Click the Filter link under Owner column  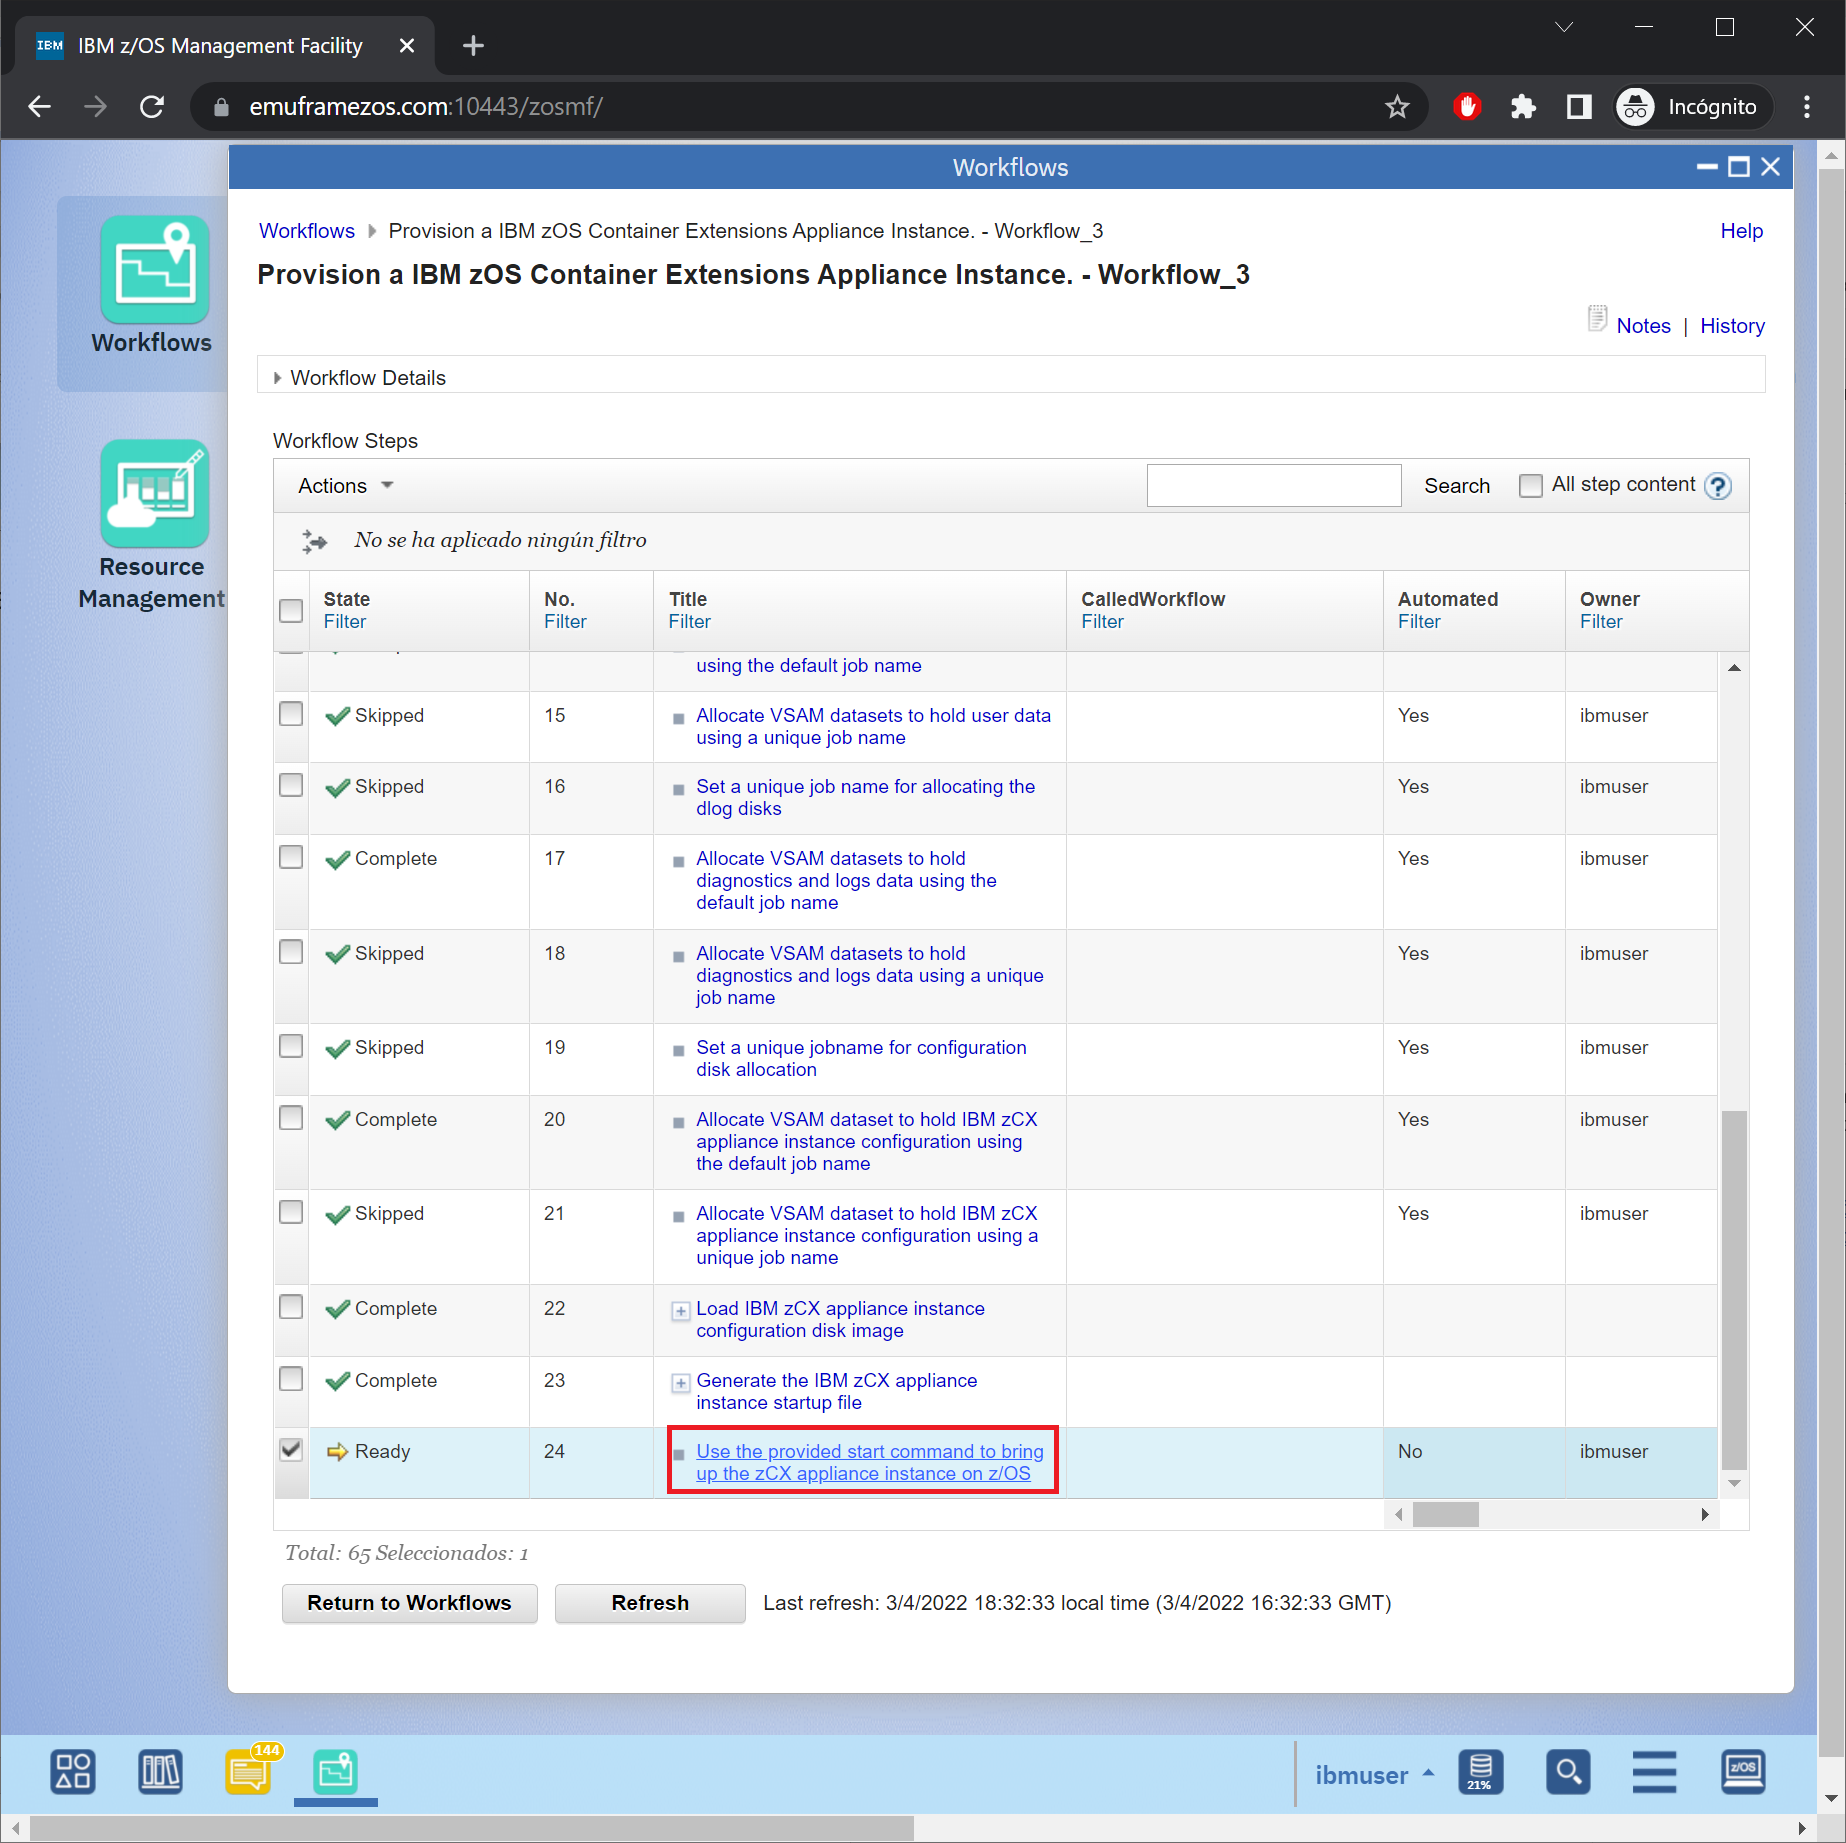pyautogui.click(x=1601, y=622)
